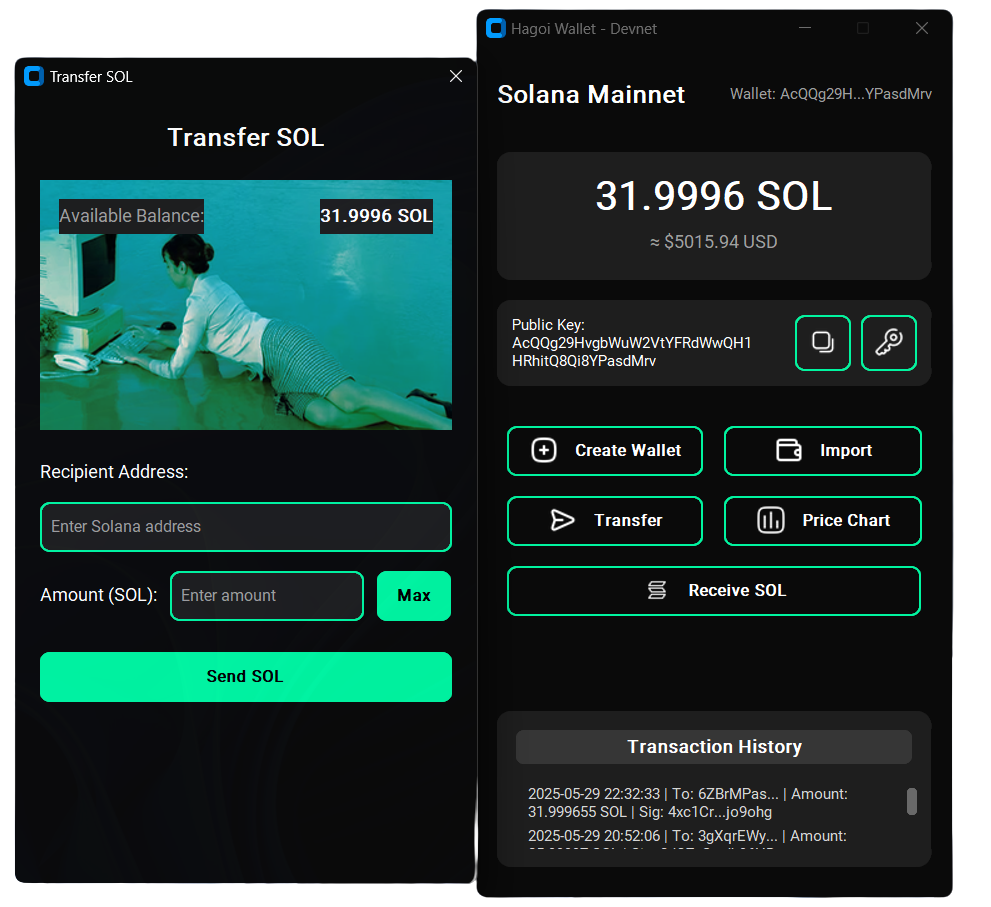Click the bar chart icon on Price Chart
The image size is (991, 907).
click(770, 520)
